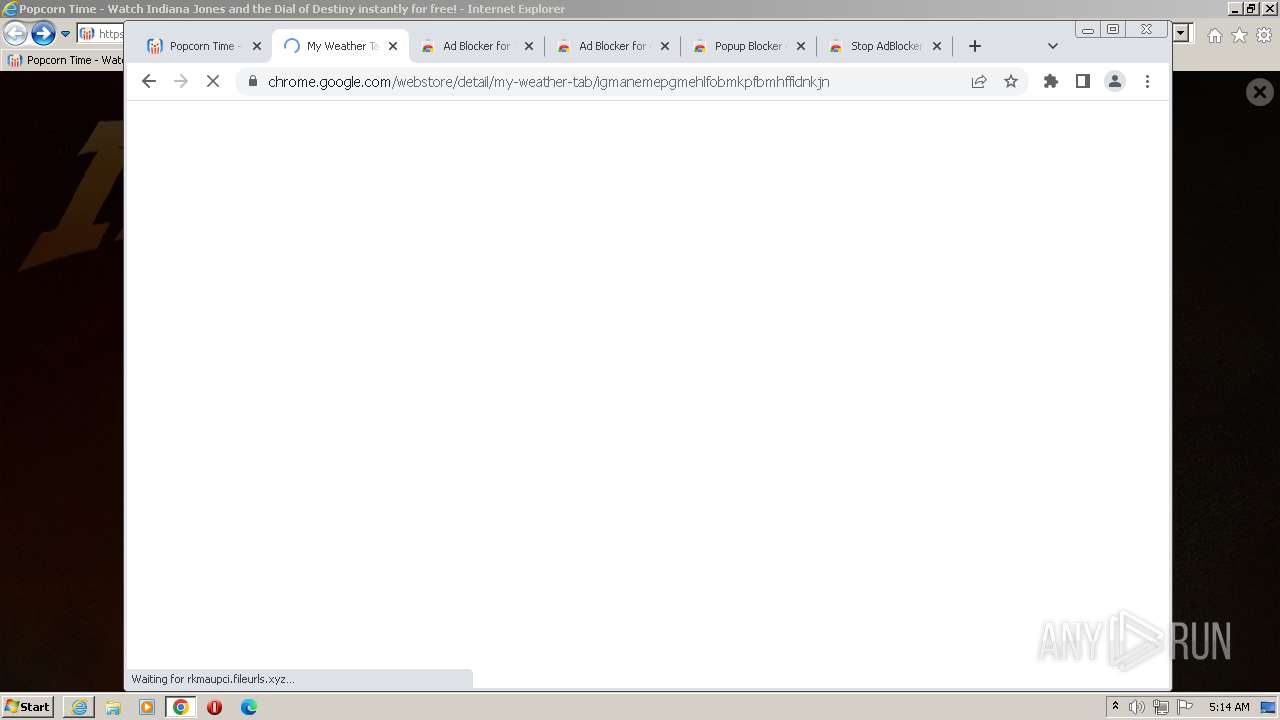1280x720 pixels.
Task: Select Internet Explorer Popcorn Time tab
Action: (x=64, y=60)
